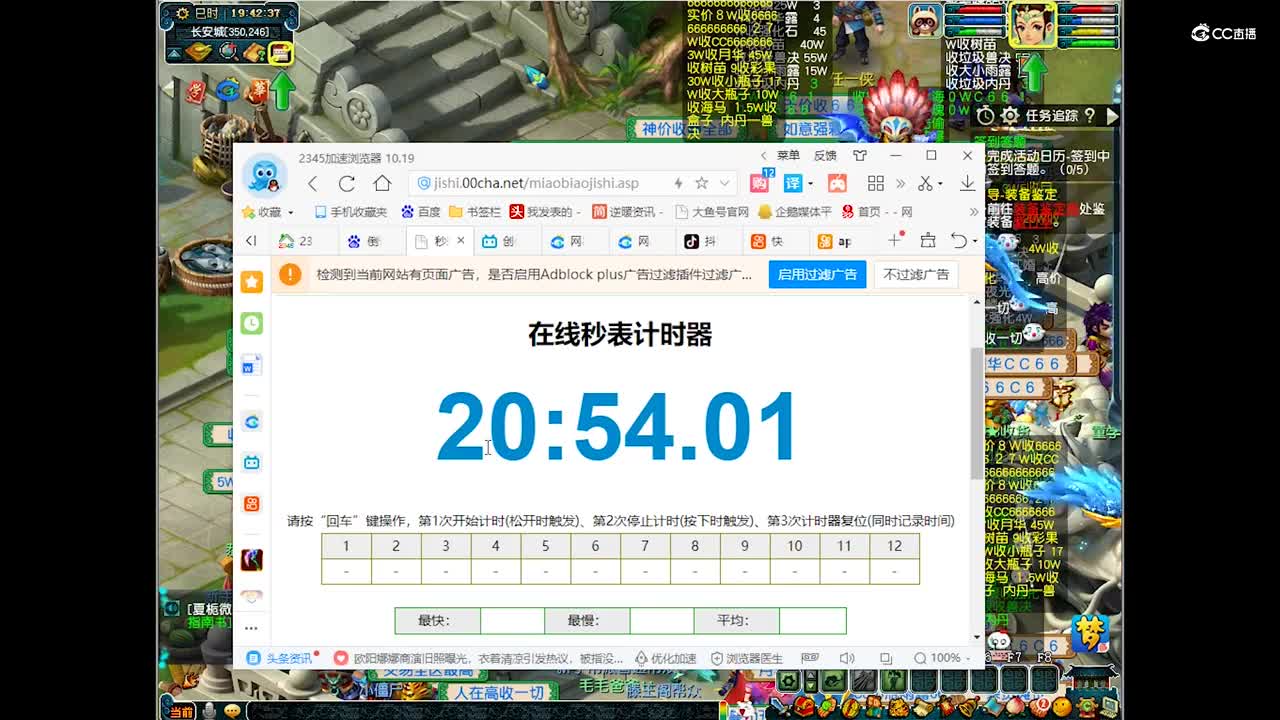1280x720 pixels.
Task: Open the 菜单 menu in title bar
Action: point(788,156)
